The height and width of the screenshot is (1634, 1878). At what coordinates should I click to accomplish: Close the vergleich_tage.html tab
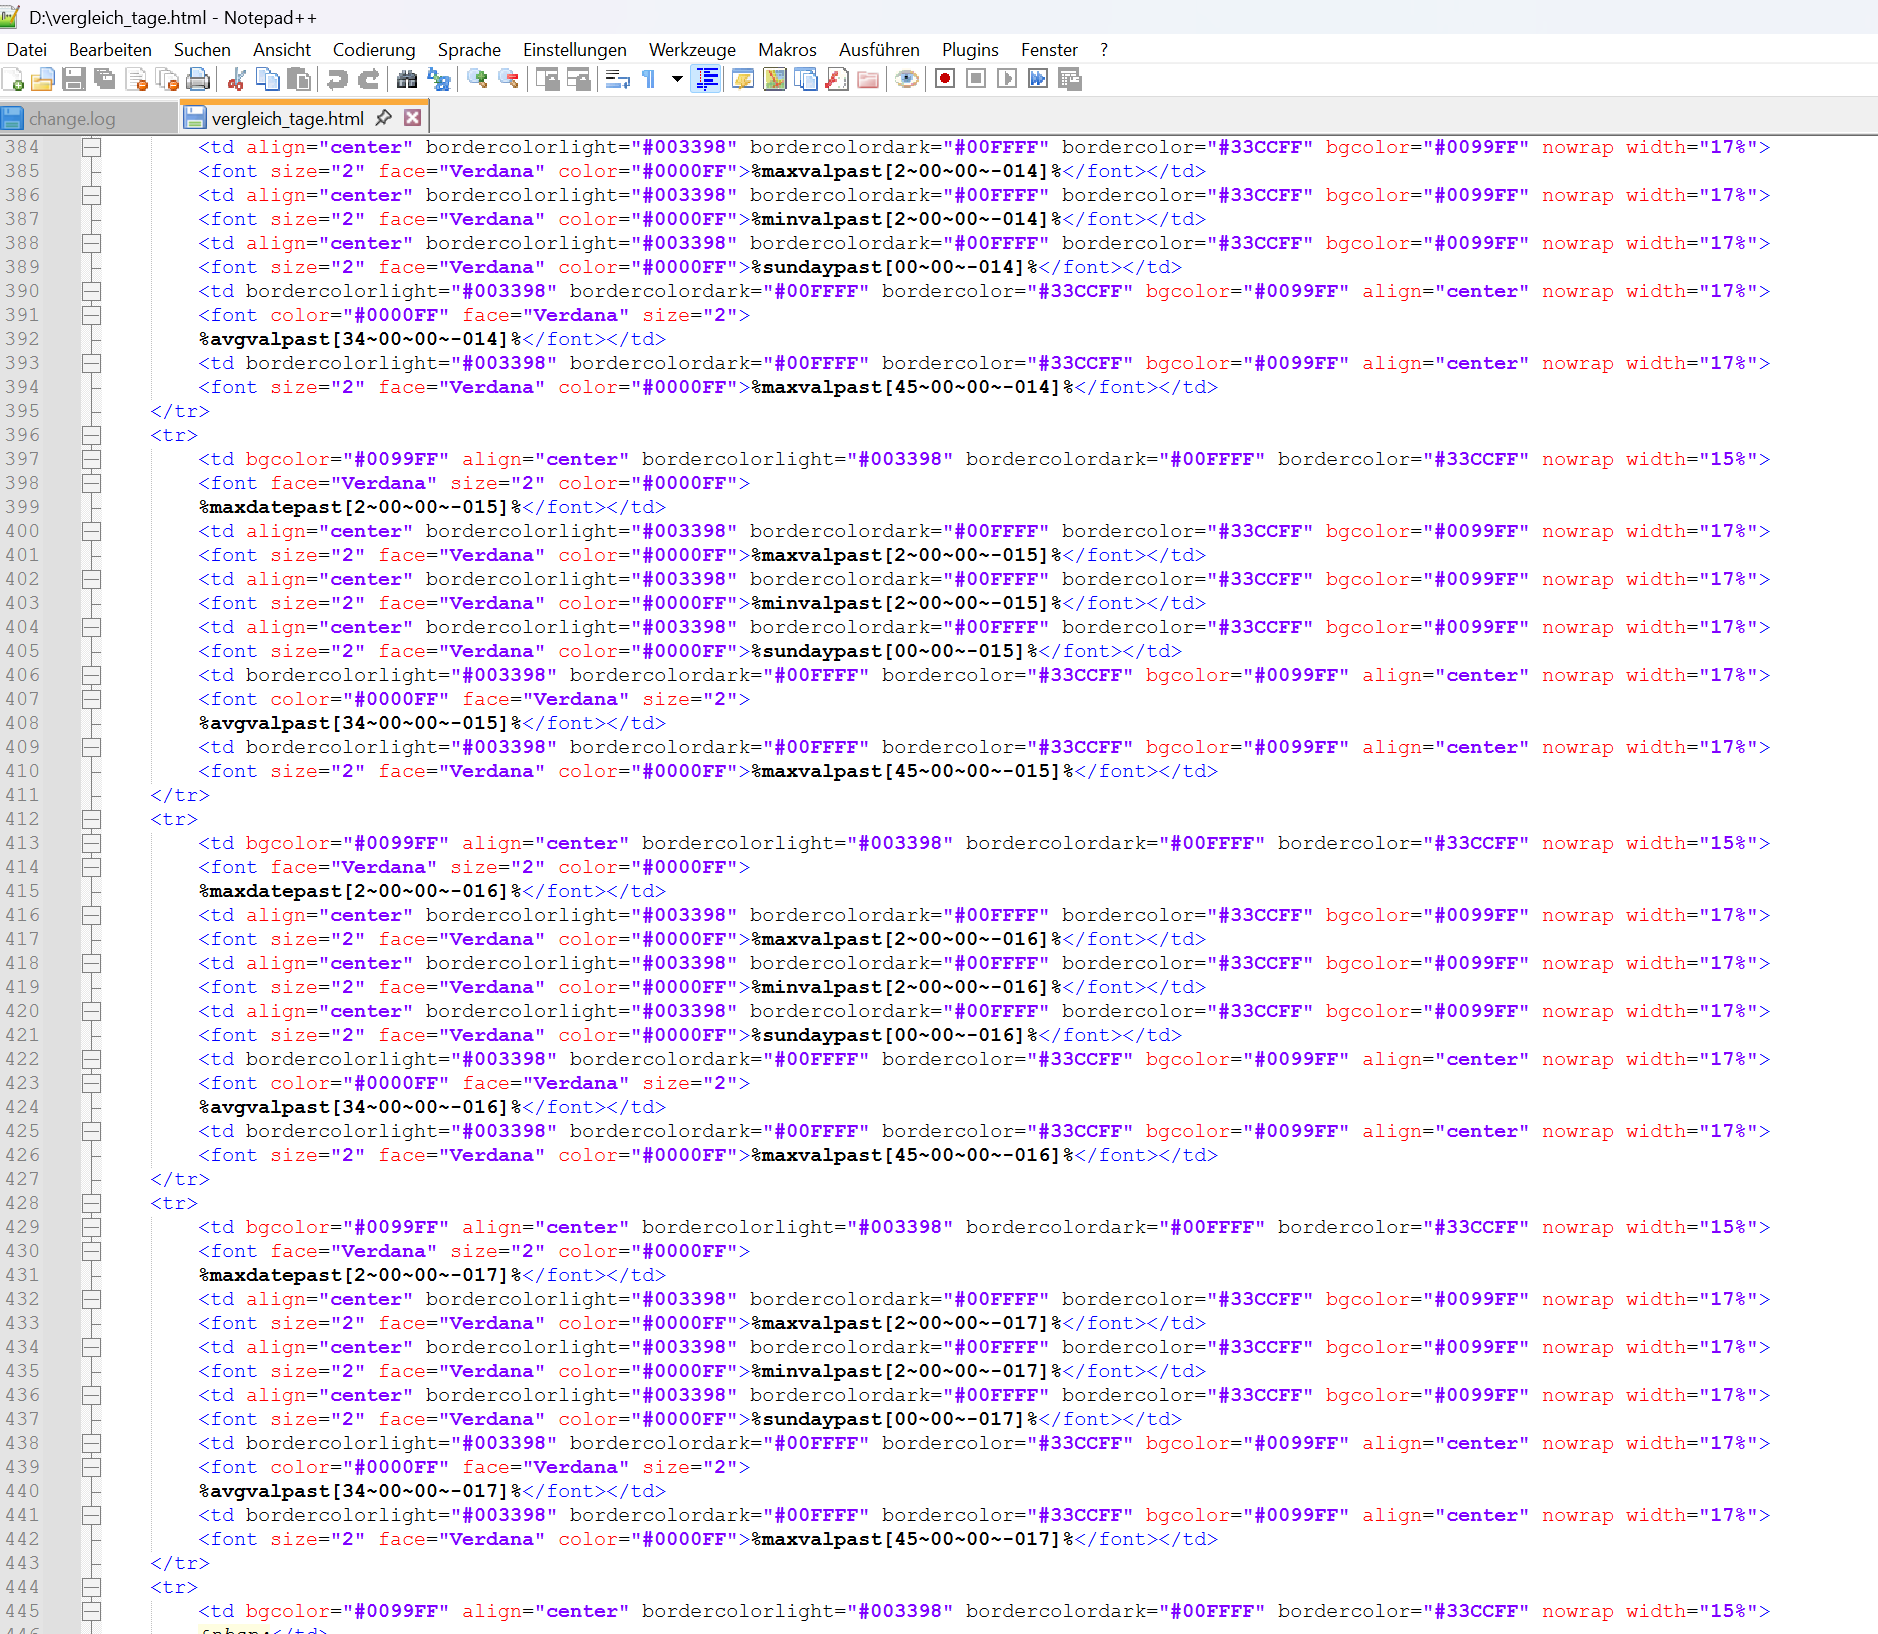(412, 118)
